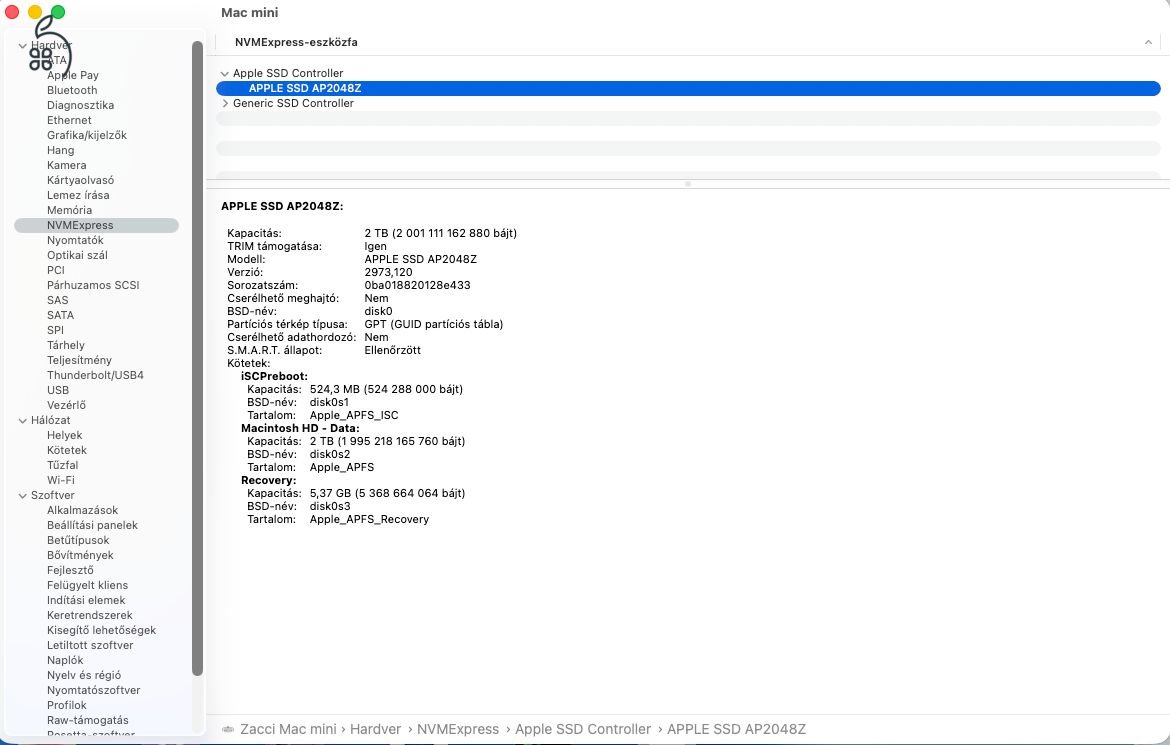The image size is (1170, 745).
Task: Open Memória in the sidebar
Action: click(x=69, y=210)
